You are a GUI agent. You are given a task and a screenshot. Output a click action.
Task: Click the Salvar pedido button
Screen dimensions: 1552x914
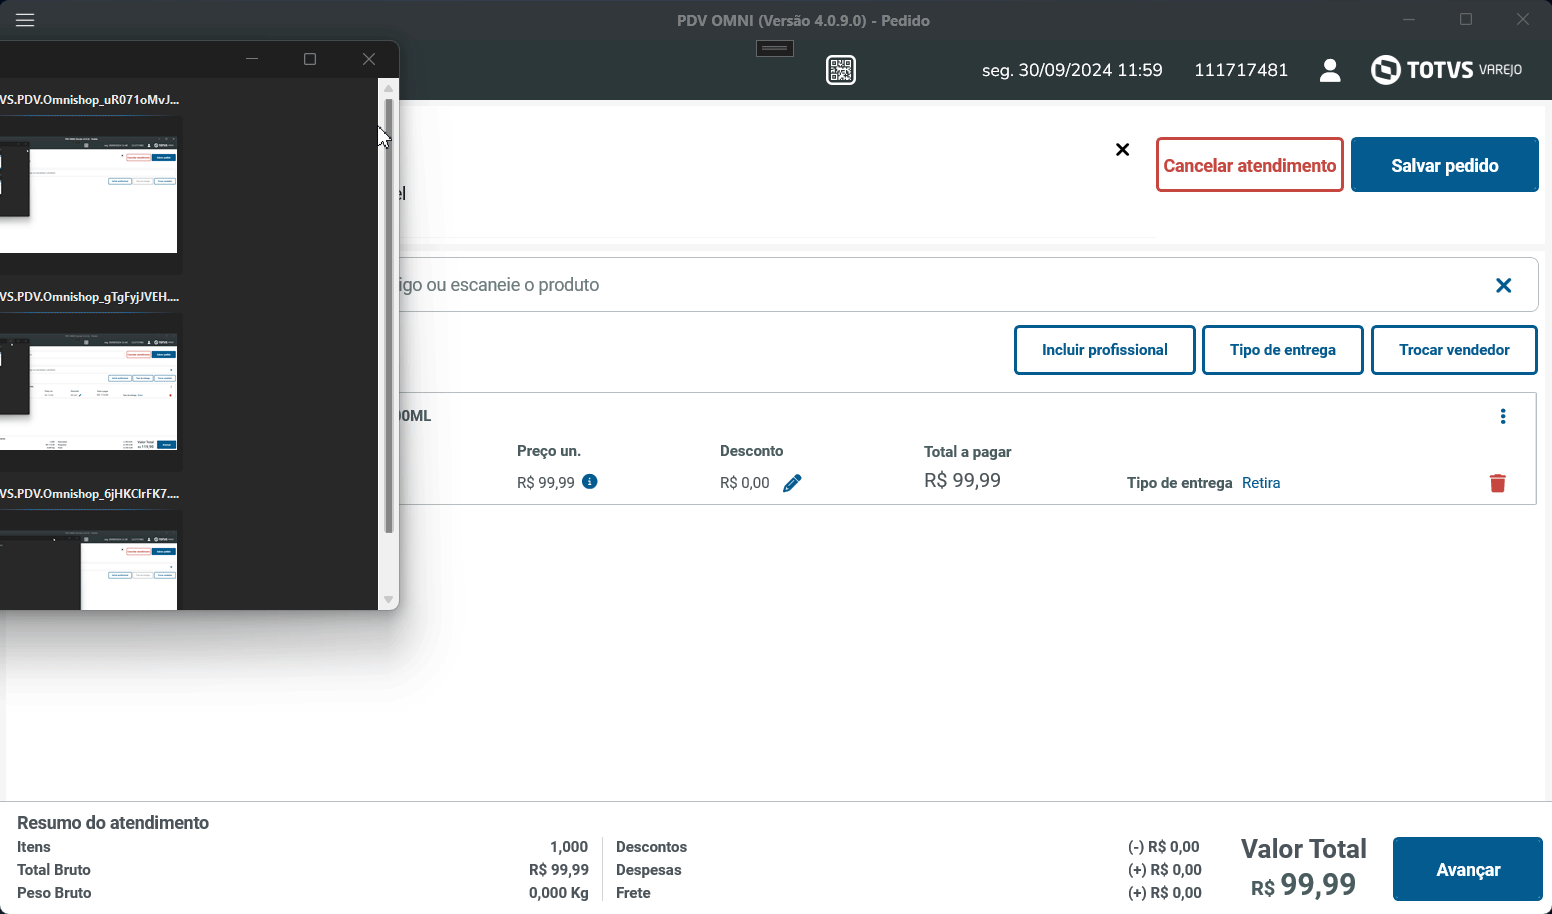tap(1445, 165)
